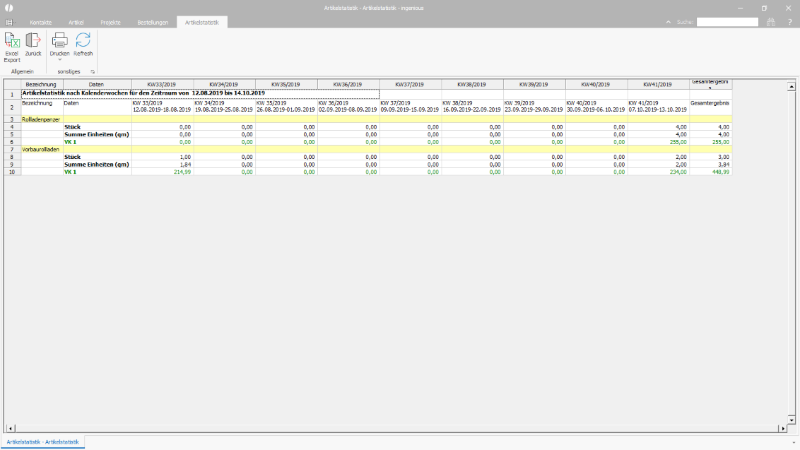
Task: Click the Artikelstatistik nach Kalenderwochen title cell
Action: pos(200,94)
